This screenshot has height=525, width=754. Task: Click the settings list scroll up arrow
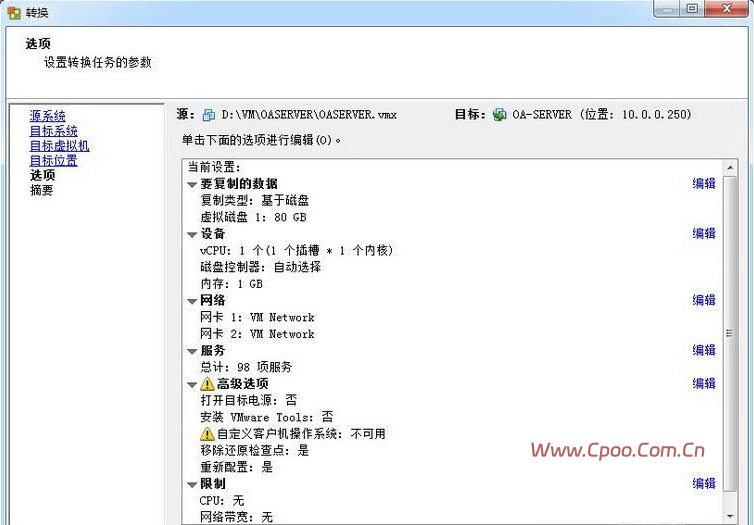(730, 168)
